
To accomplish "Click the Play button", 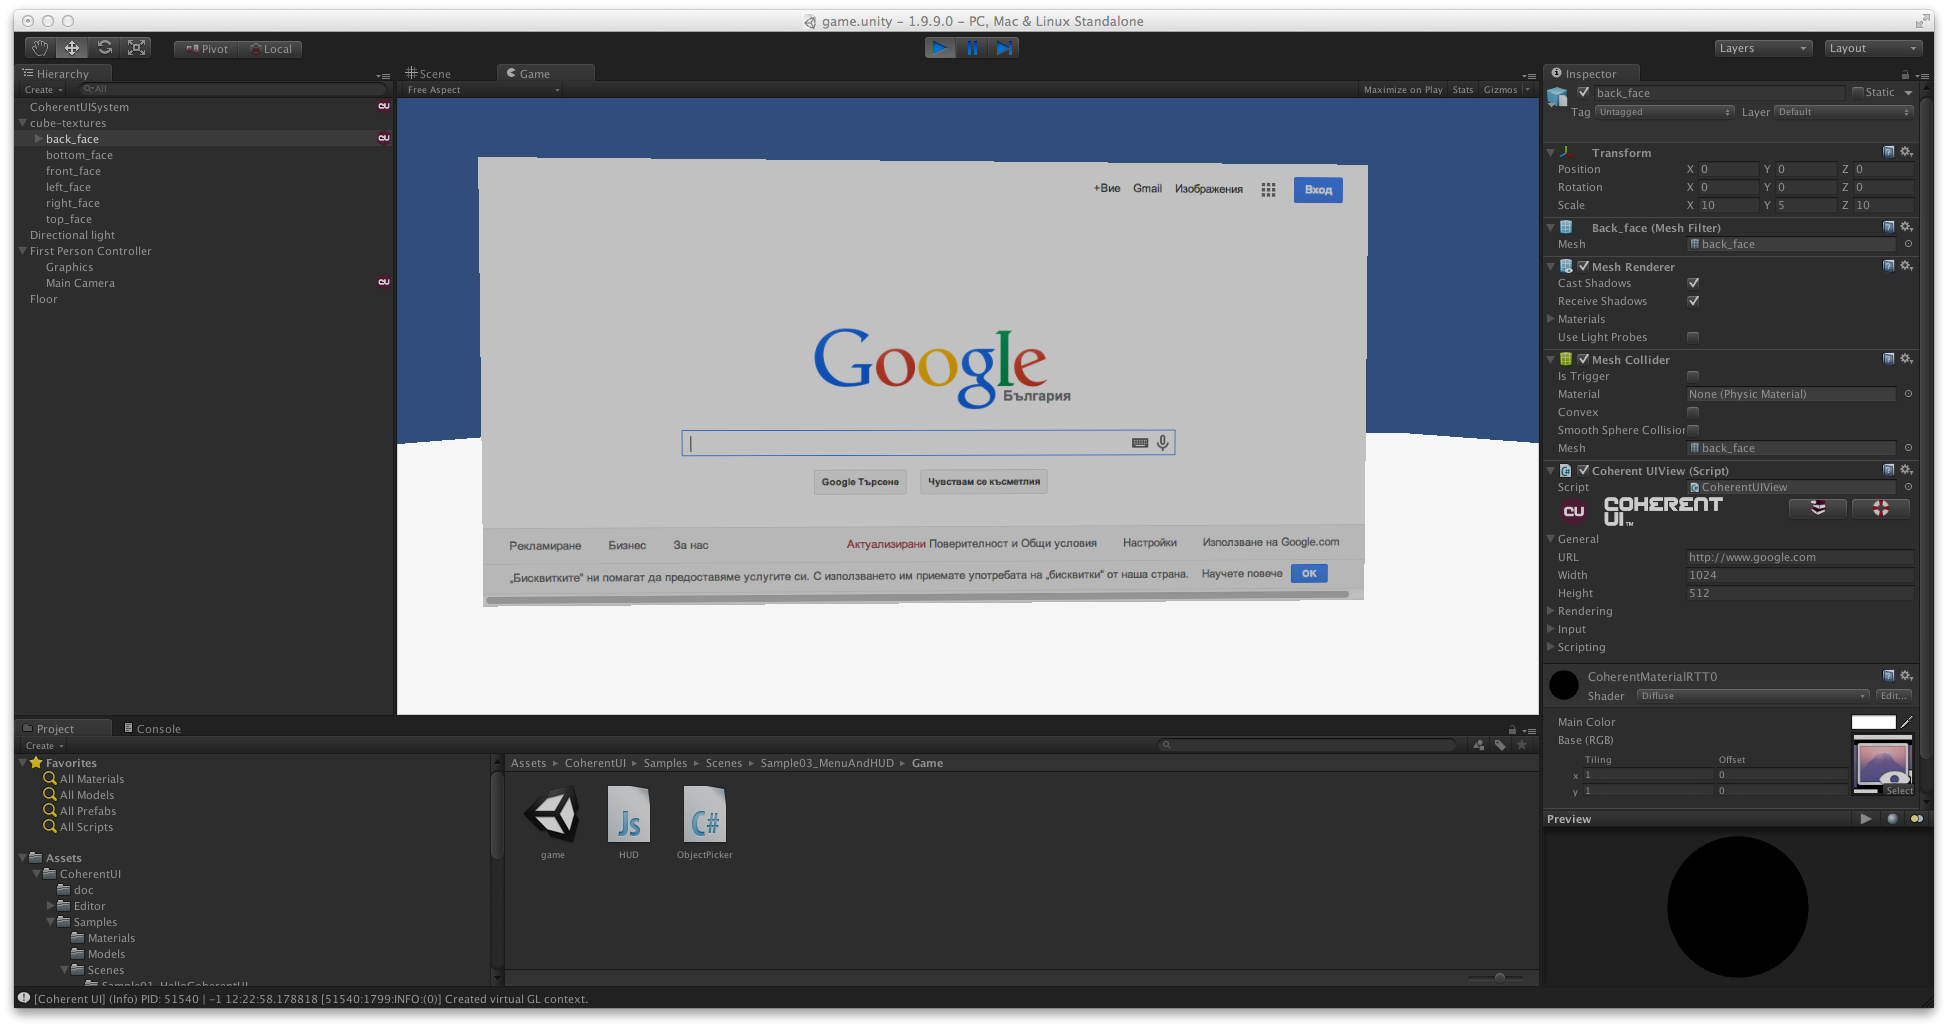I will (939, 48).
